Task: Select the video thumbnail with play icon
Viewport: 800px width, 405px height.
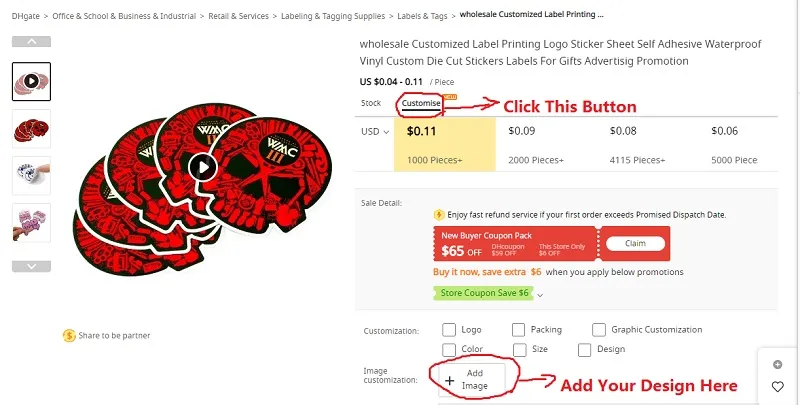Action: tap(32, 81)
